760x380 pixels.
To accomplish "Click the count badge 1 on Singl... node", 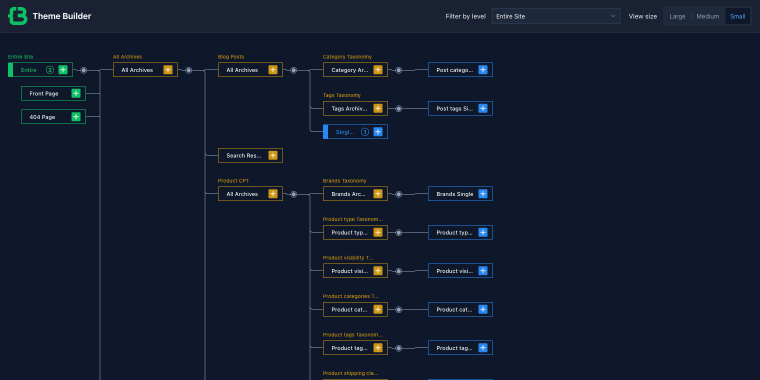I will tap(365, 132).
